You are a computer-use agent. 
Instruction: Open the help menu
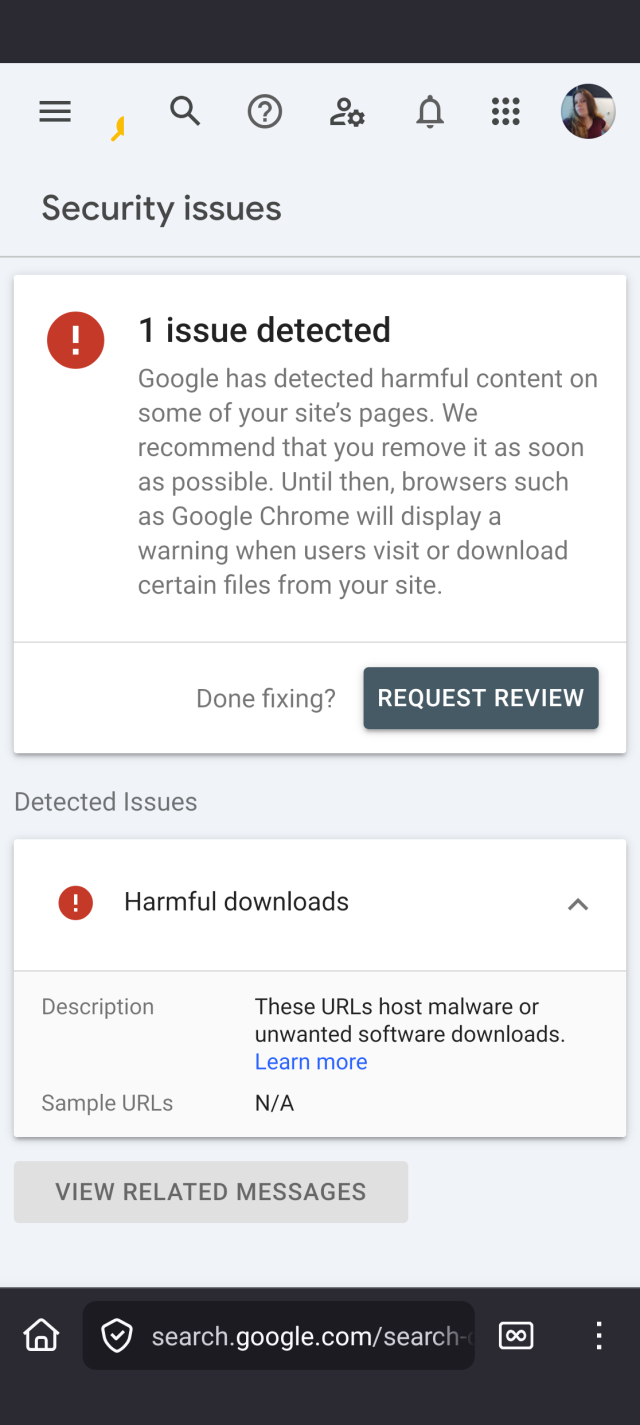[x=264, y=111]
